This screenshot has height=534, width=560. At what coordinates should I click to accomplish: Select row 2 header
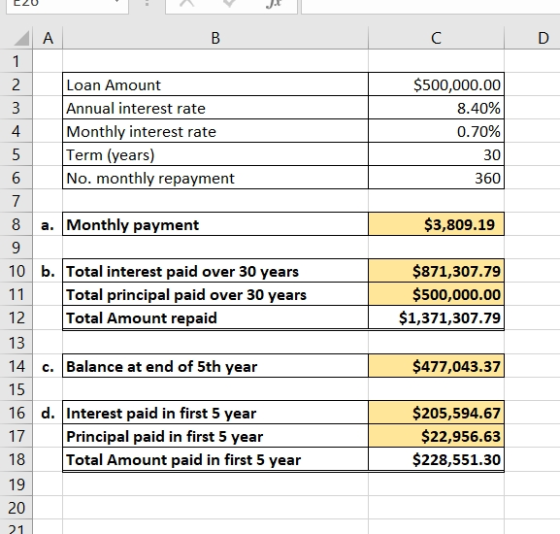[16, 85]
